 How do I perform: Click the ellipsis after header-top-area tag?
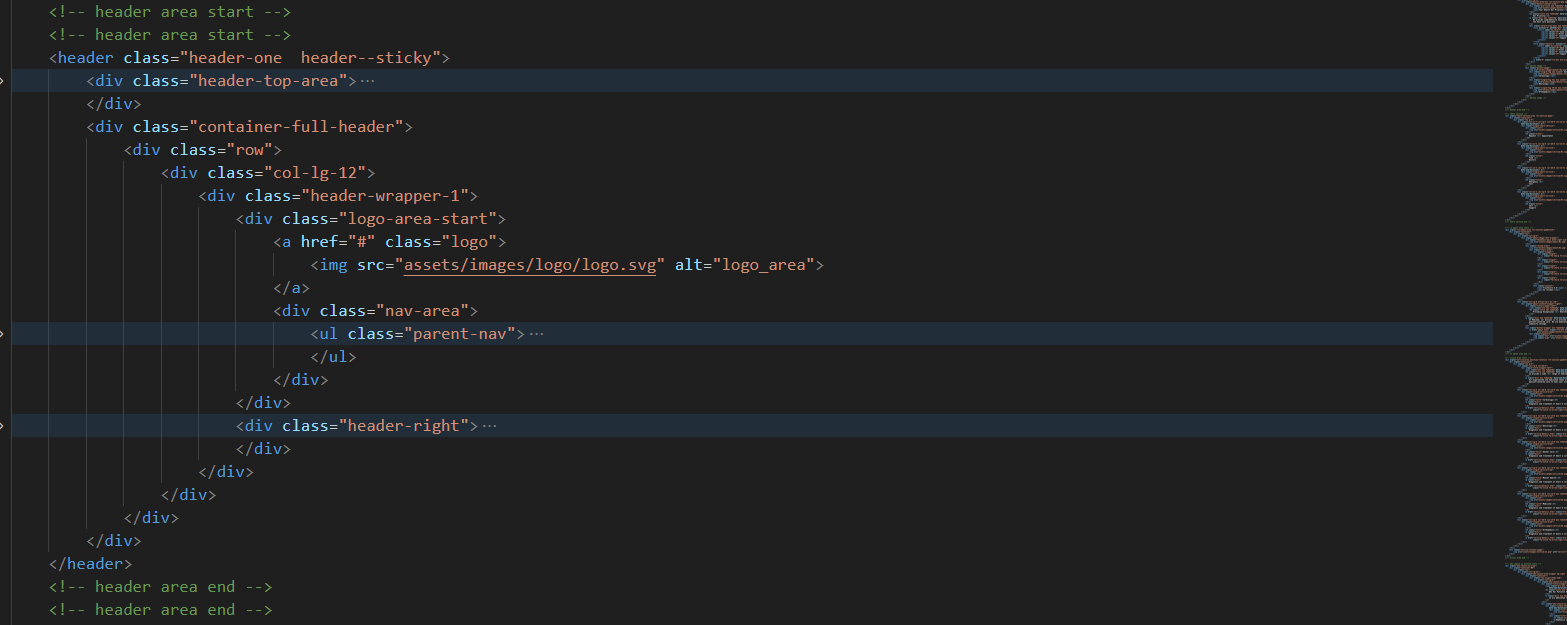pyautogui.click(x=367, y=81)
